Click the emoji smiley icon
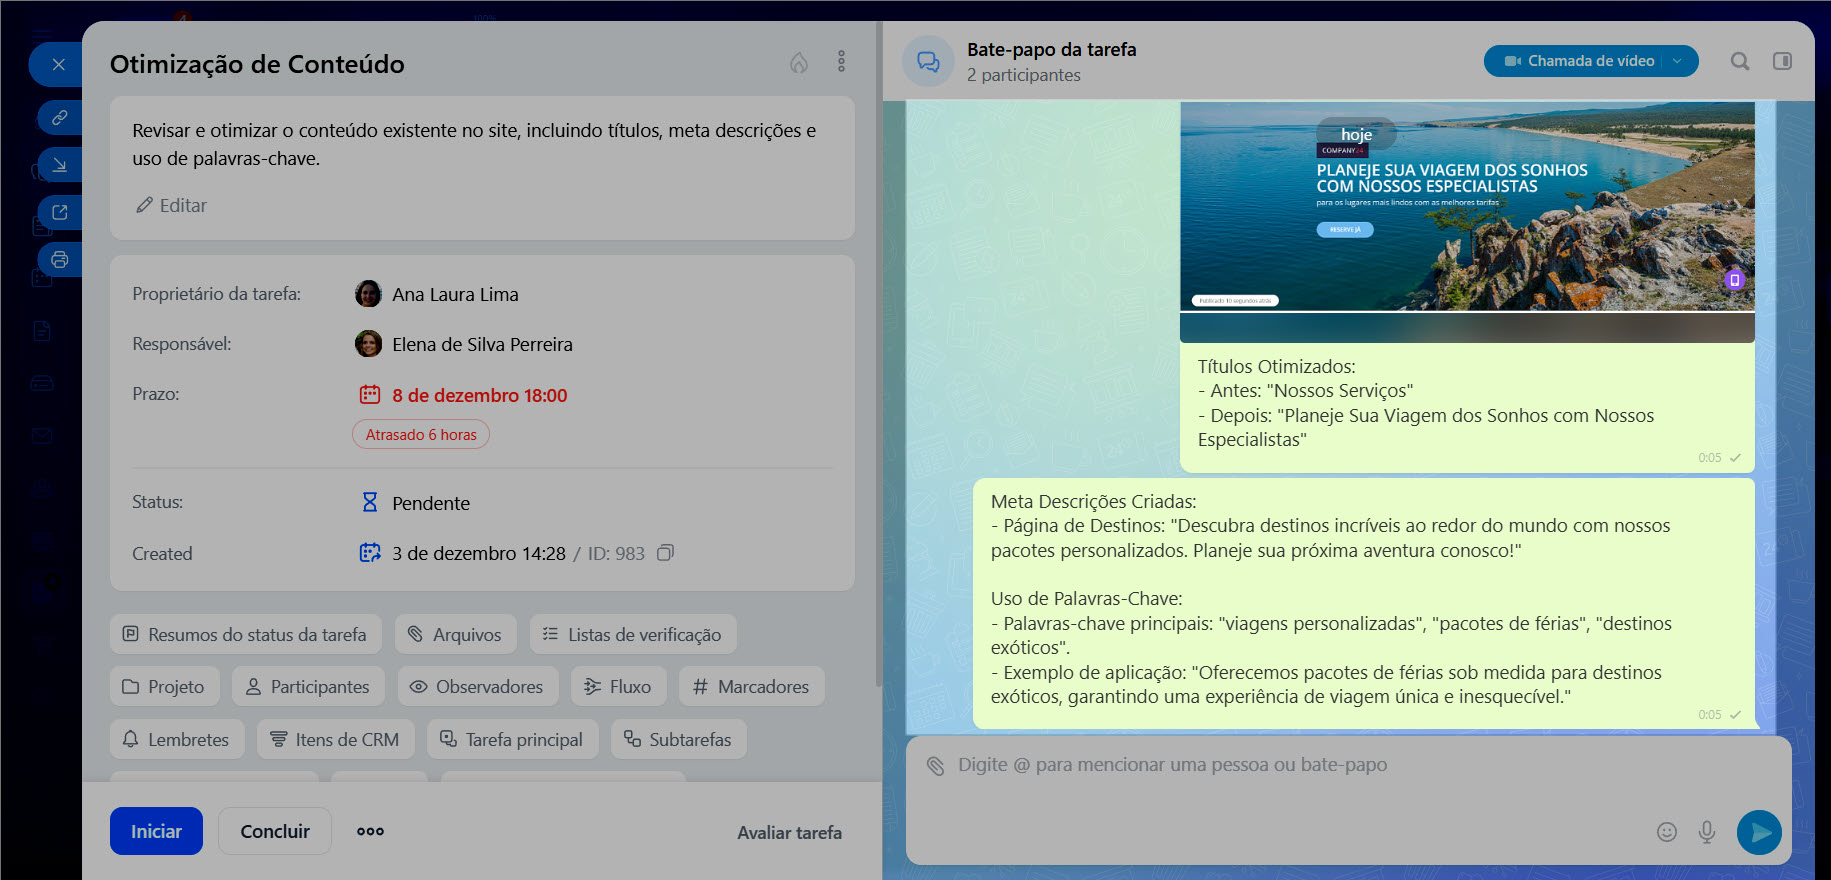The height and width of the screenshot is (880, 1831). (x=1666, y=832)
